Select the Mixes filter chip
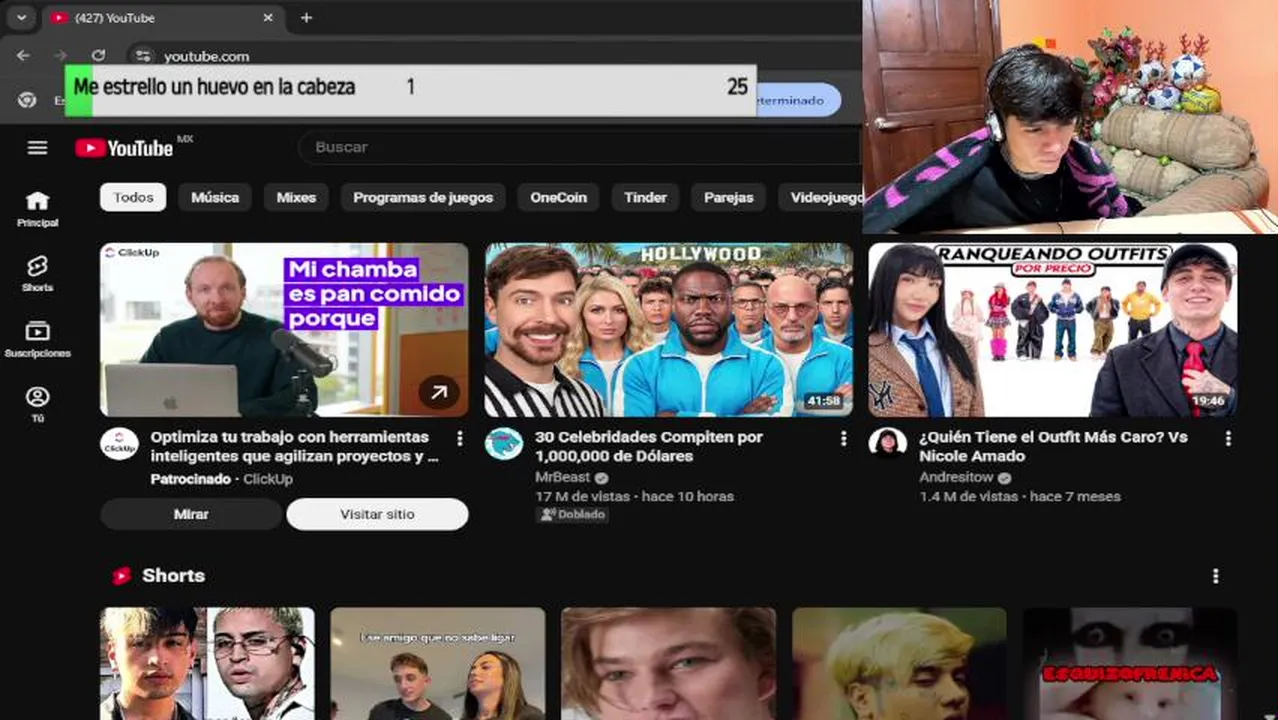This screenshot has height=720, width=1278. coord(296,197)
